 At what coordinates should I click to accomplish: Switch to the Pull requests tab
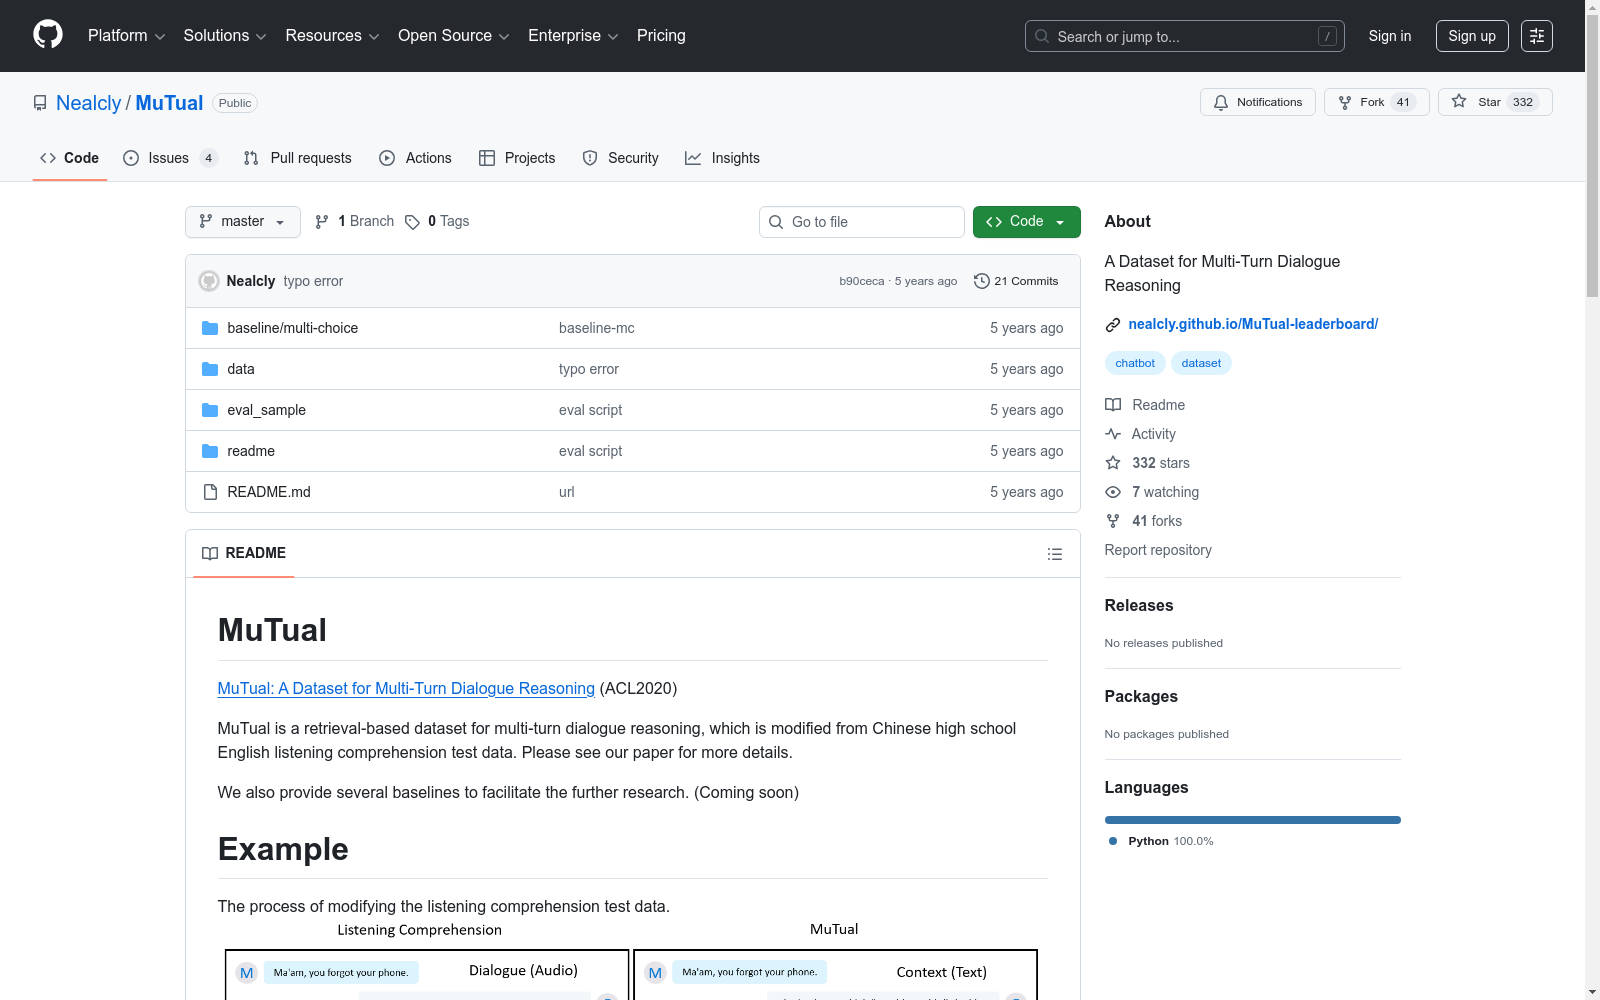pos(297,158)
